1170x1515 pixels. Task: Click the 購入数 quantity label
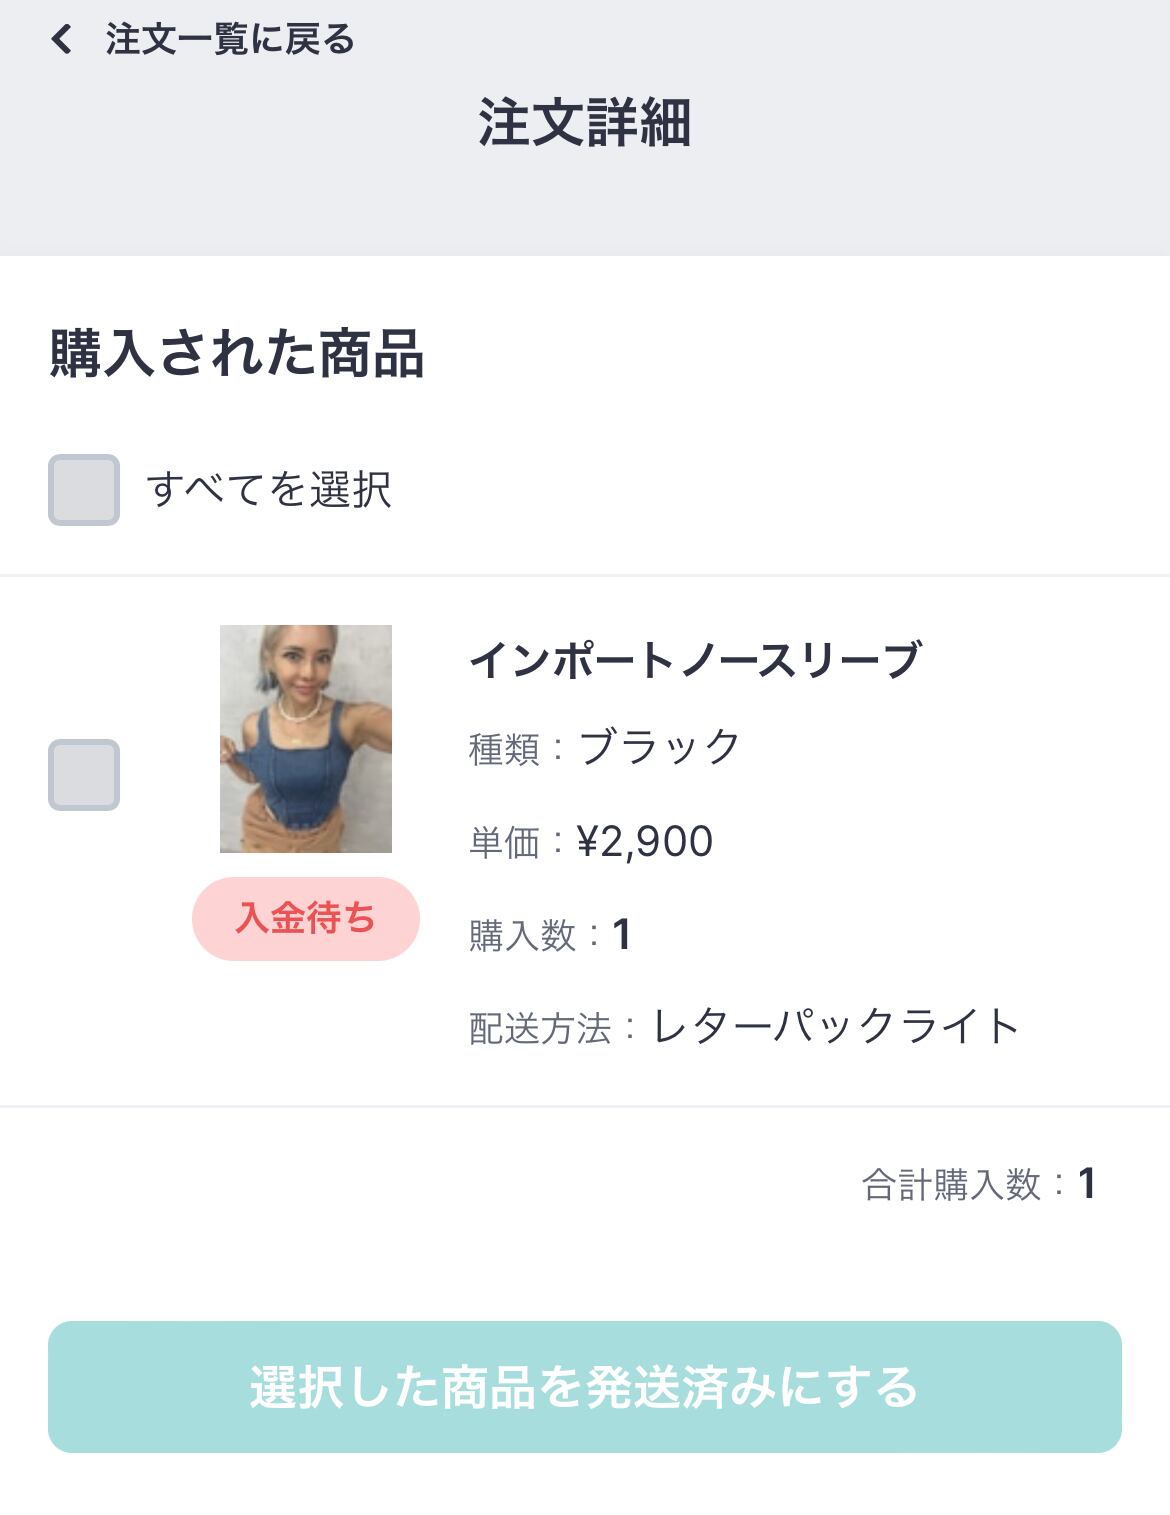(x=522, y=936)
